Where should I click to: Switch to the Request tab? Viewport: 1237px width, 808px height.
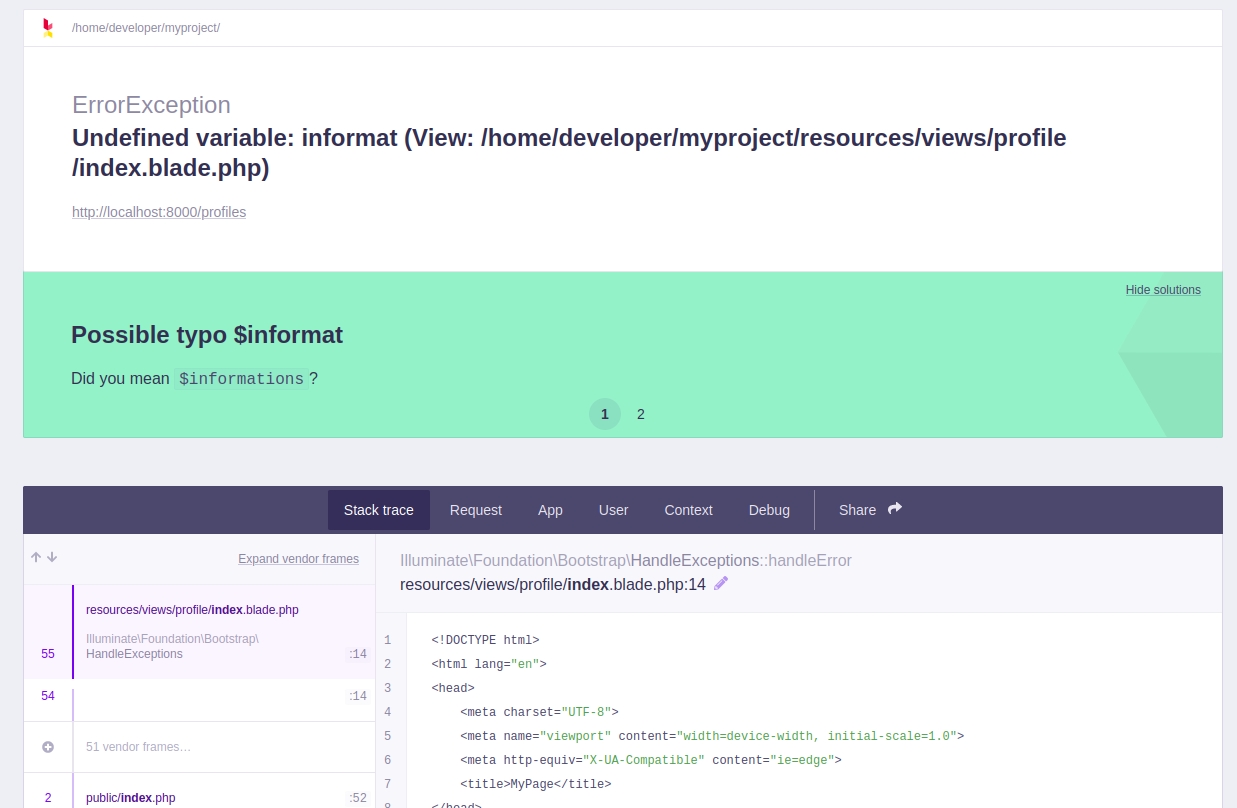click(475, 510)
